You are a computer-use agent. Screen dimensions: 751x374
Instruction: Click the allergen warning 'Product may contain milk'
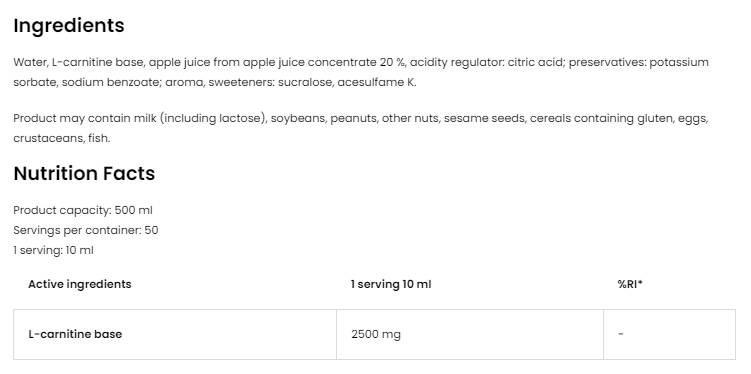[361, 128]
